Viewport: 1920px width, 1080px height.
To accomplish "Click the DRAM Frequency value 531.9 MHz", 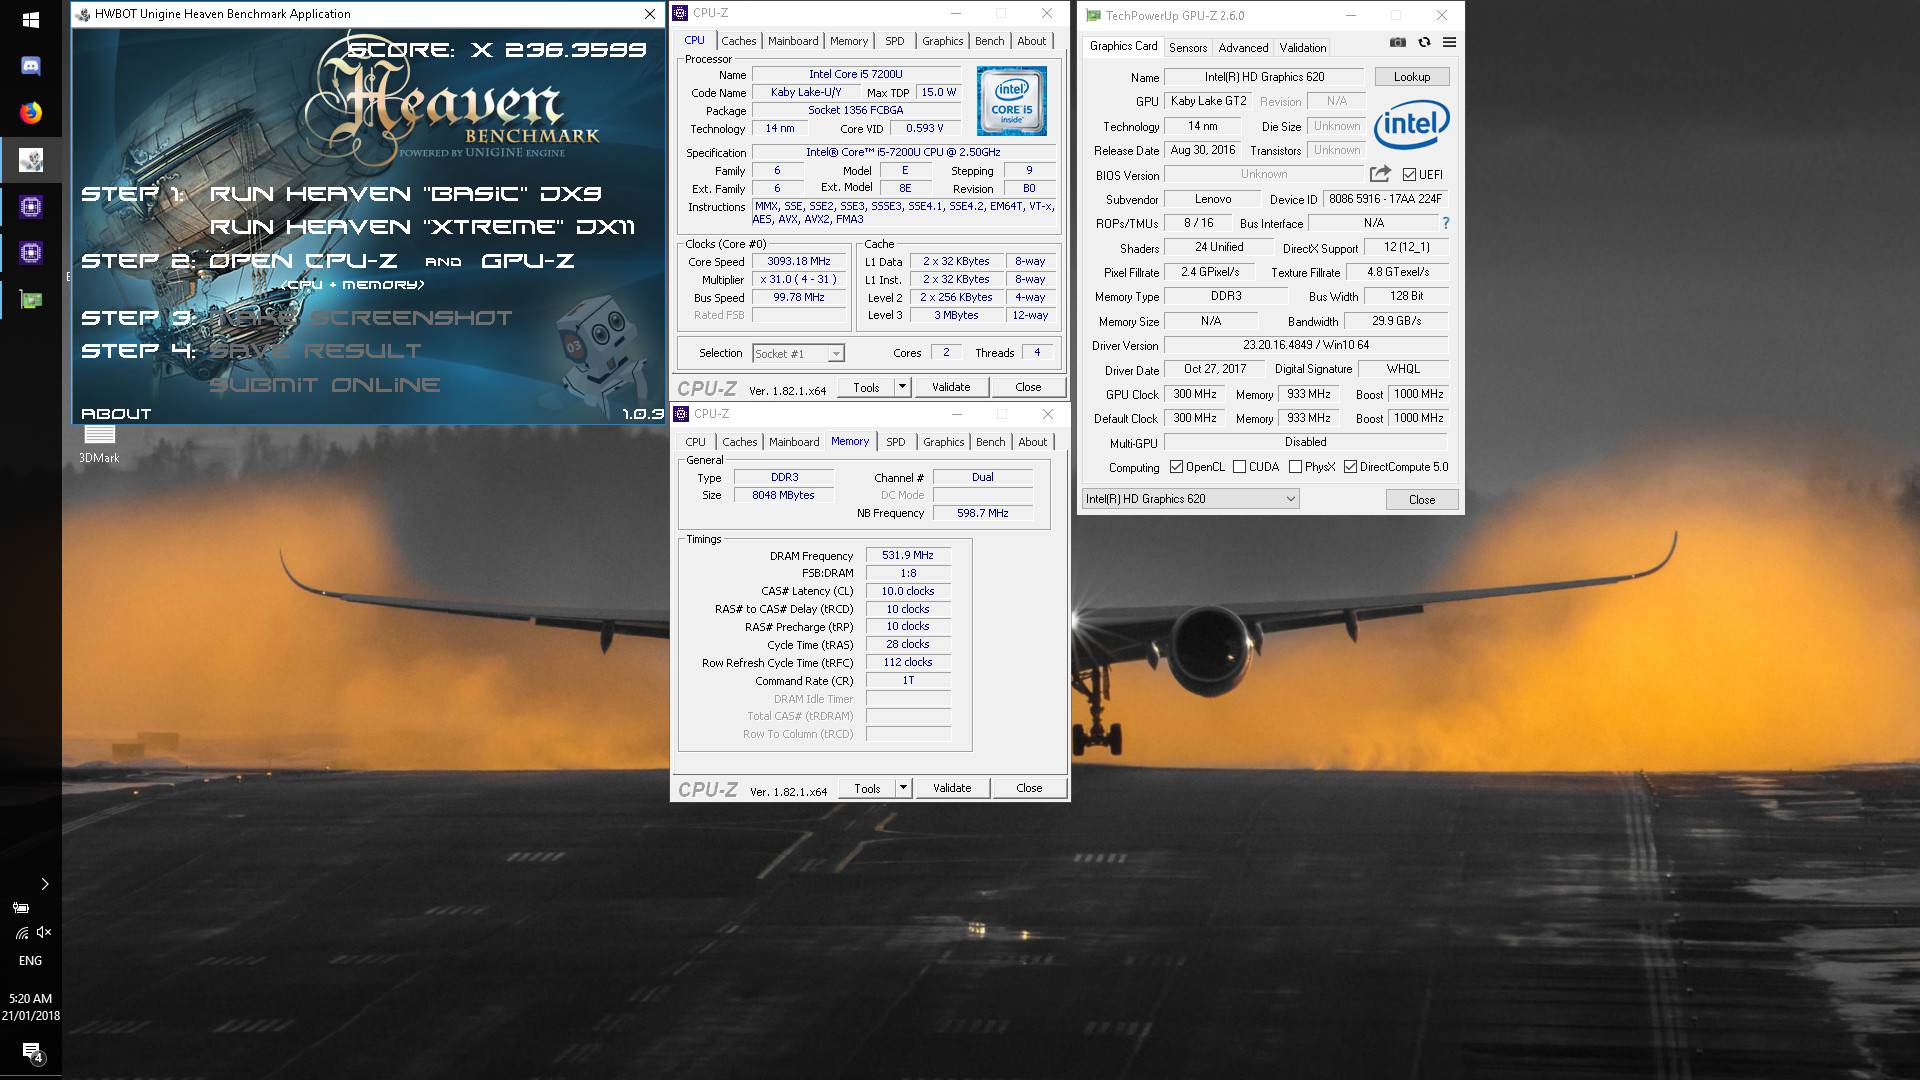I will [x=908, y=555].
